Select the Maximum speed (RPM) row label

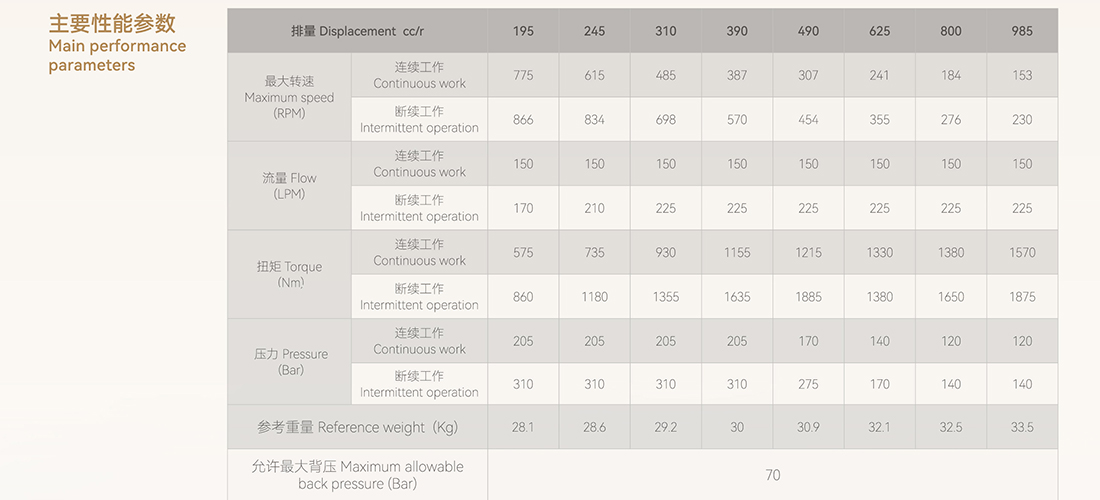coord(289,97)
